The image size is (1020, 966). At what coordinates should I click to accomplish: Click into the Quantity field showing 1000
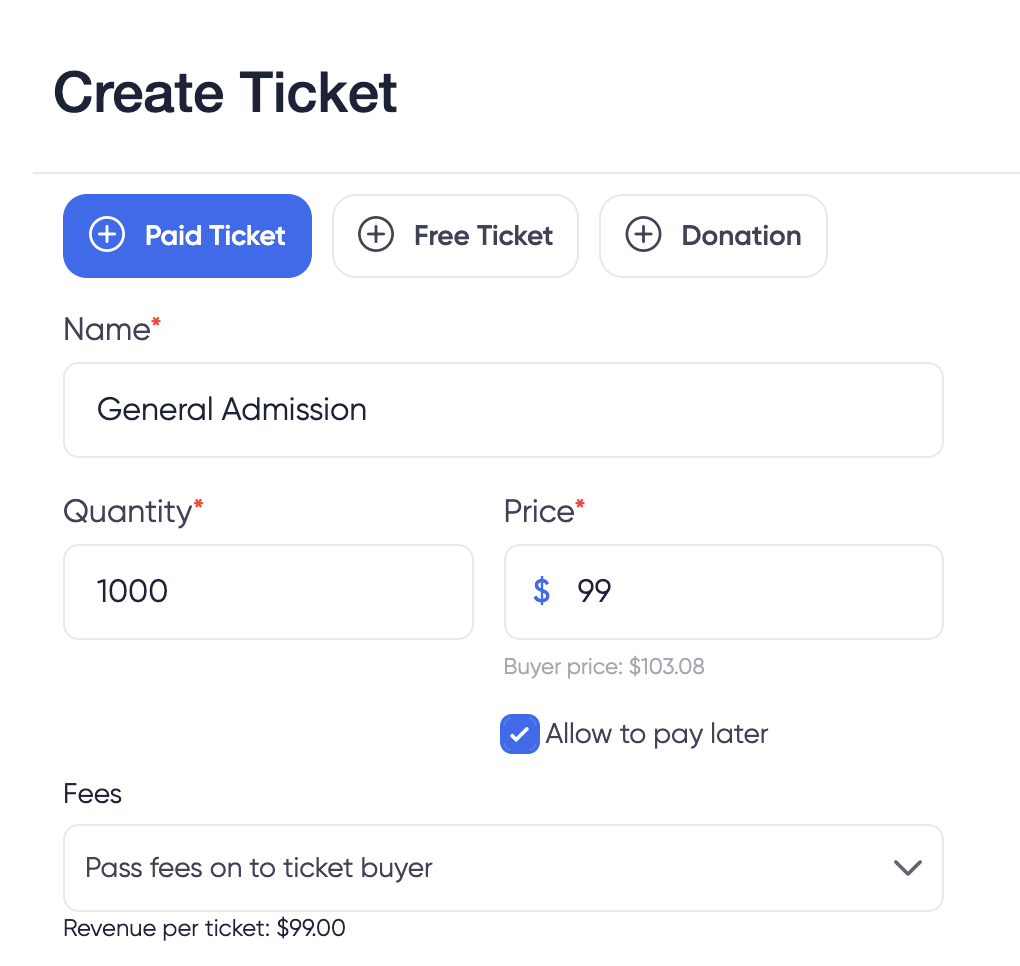point(268,592)
